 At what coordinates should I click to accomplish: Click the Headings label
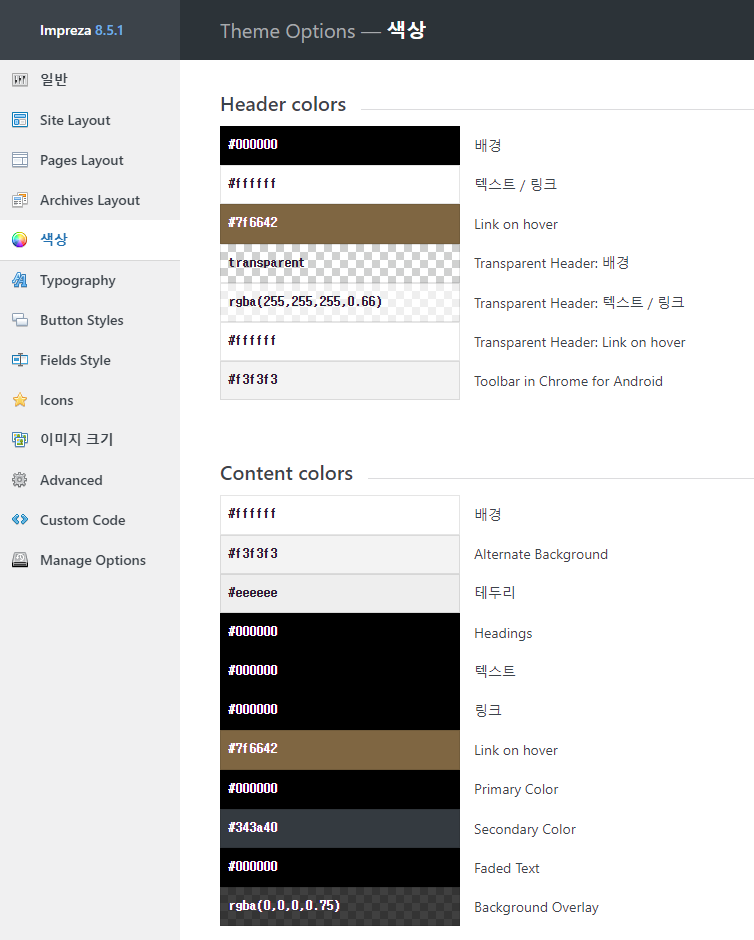click(x=503, y=633)
